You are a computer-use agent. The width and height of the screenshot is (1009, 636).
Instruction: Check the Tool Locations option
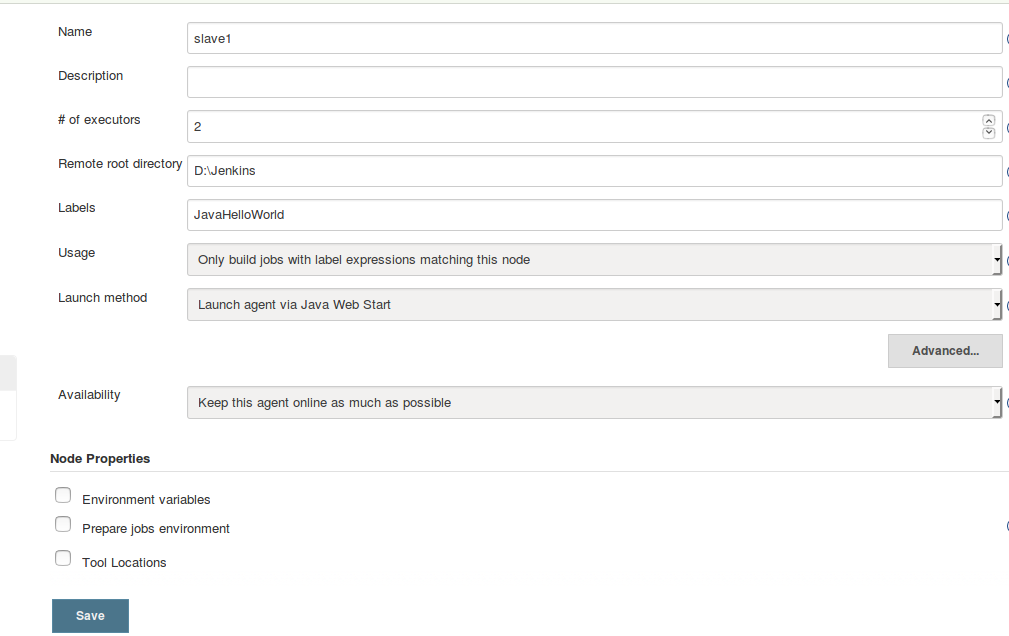[63, 558]
